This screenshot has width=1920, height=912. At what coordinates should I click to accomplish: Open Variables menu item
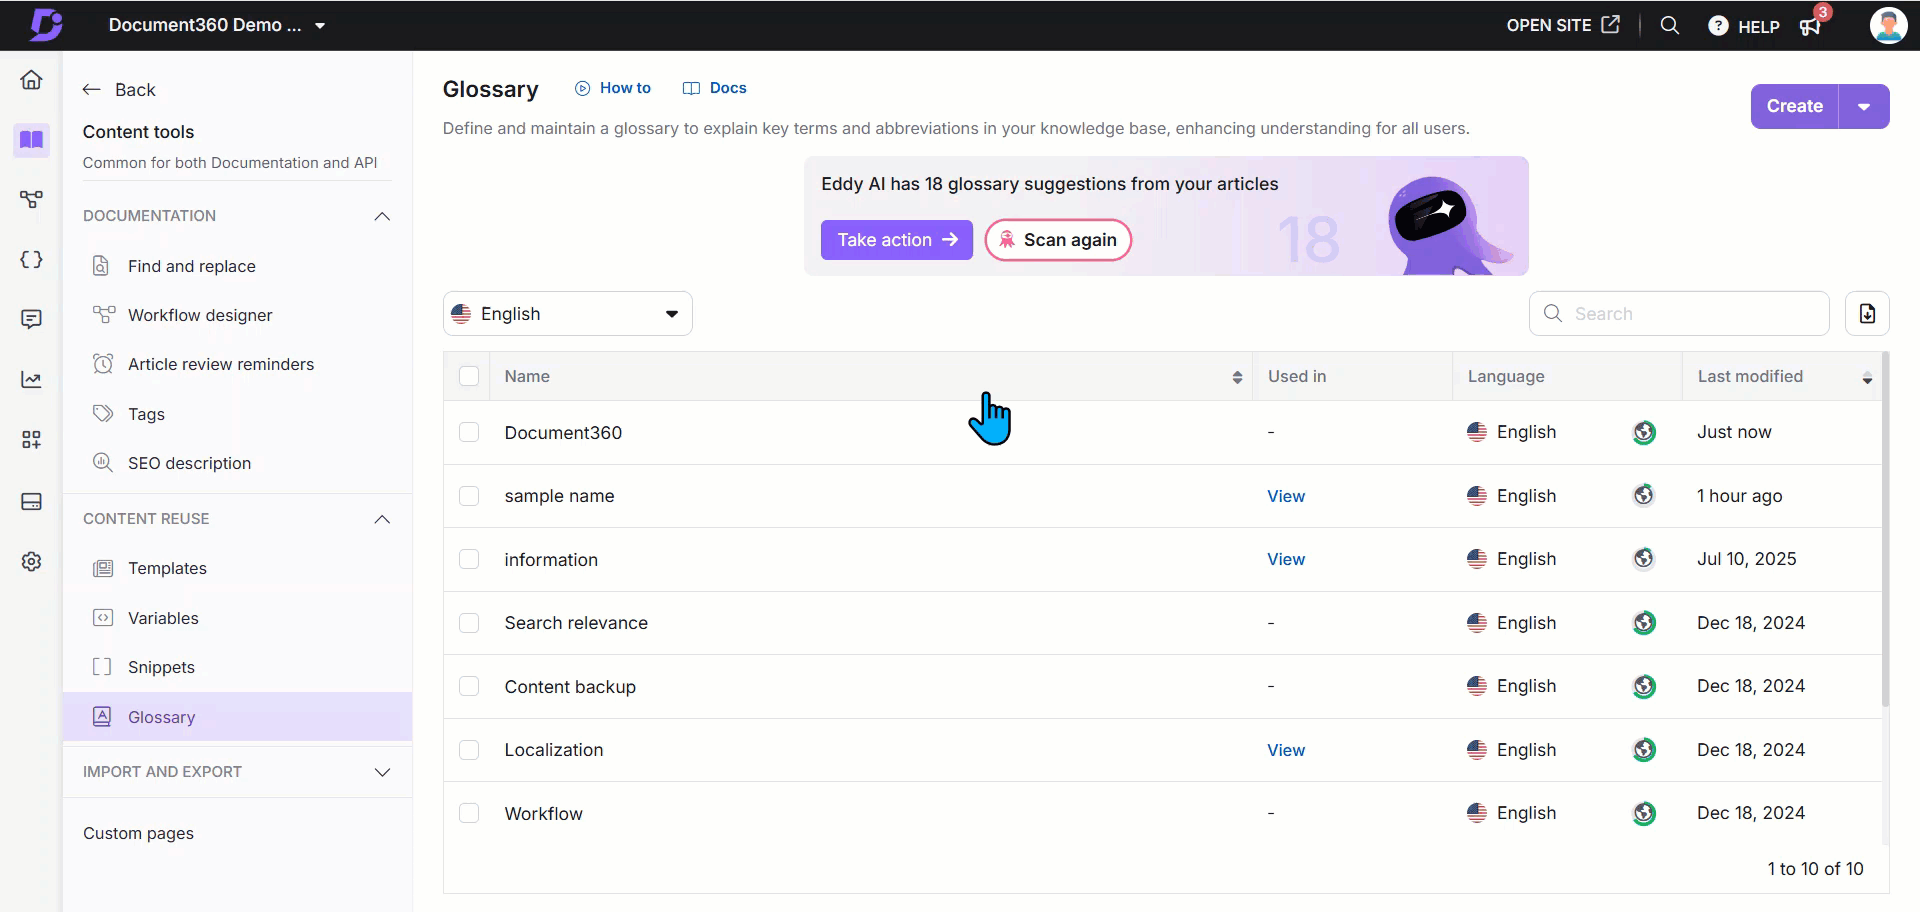tap(237, 618)
